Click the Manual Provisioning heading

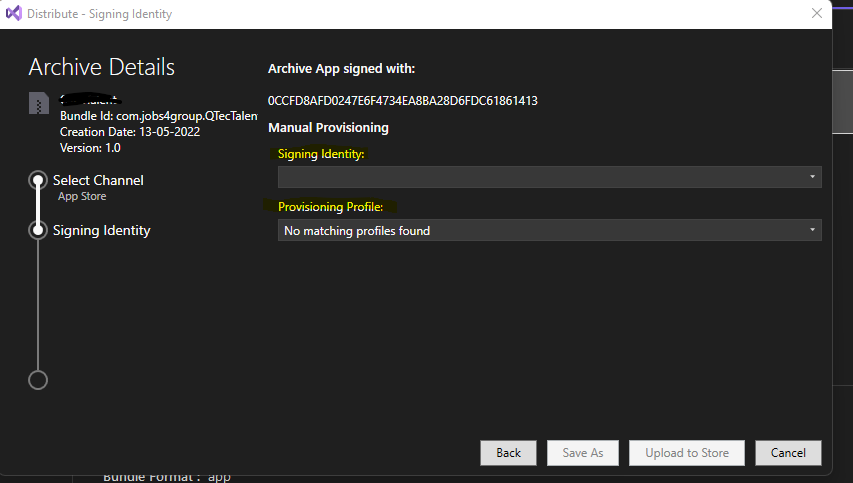click(328, 128)
